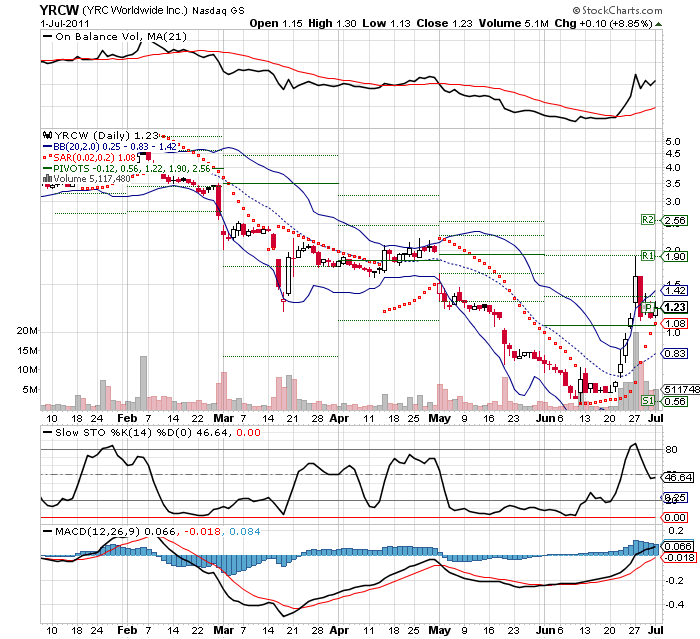700x639 pixels.
Task: Click the '-0.4' MACD axis label
Action: [x=674, y=604]
